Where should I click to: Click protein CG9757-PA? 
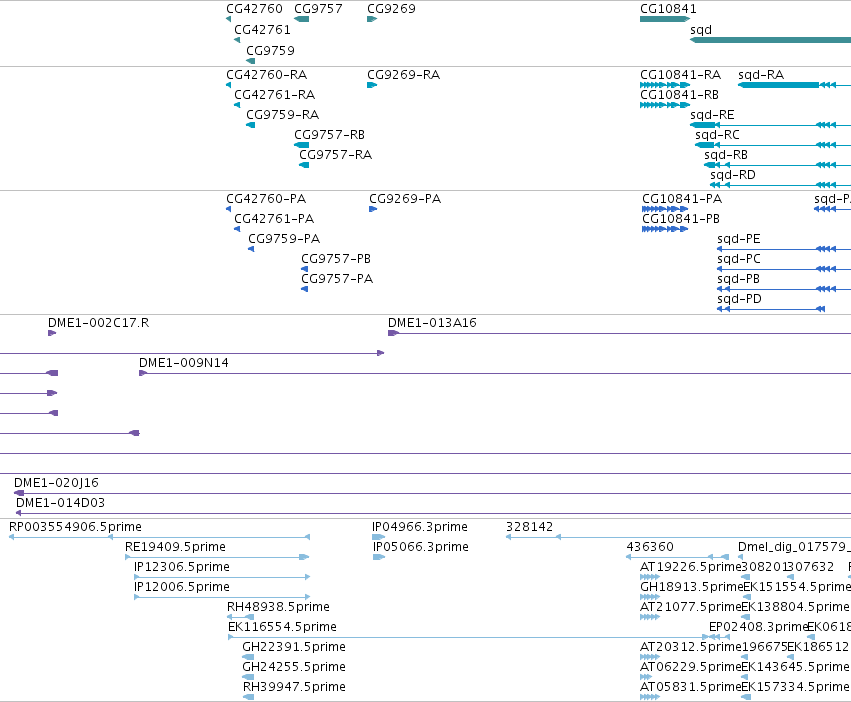click(x=337, y=279)
